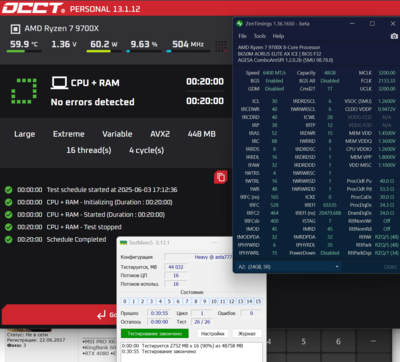The width and height of the screenshot is (400, 362).
Task: Open the ZenTimings File menu
Action: pos(242,36)
